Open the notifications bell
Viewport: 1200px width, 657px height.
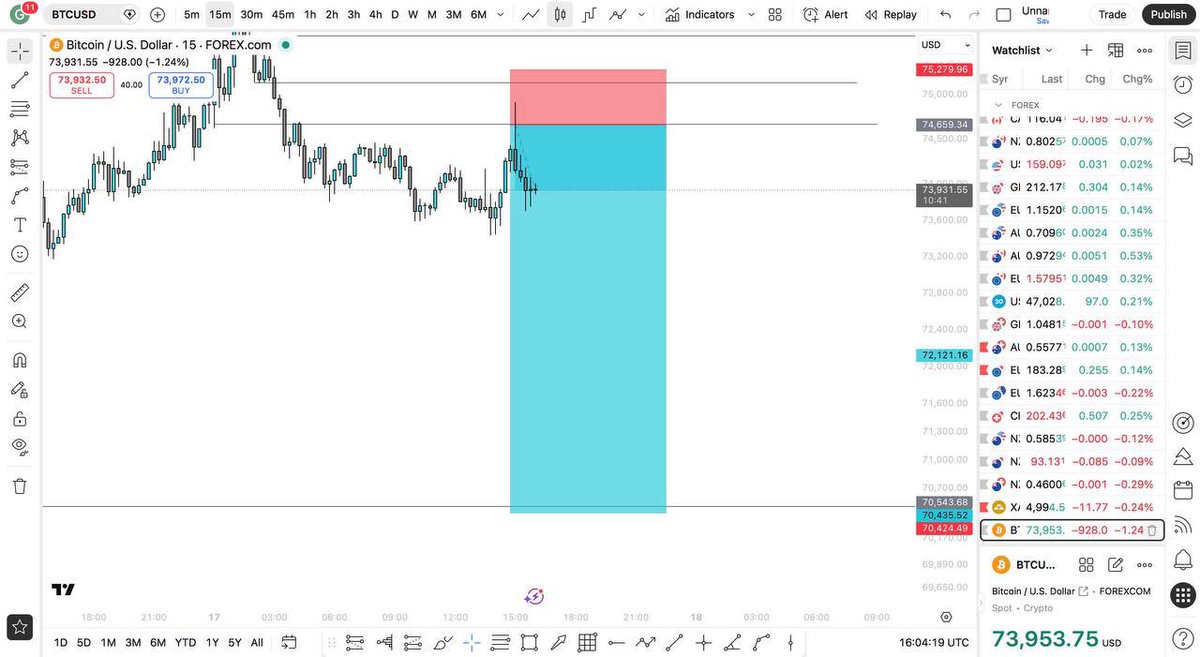click(1182, 558)
